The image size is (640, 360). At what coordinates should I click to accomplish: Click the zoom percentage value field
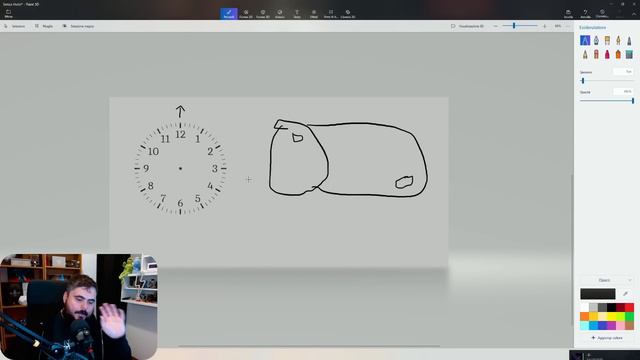coord(558,26)
